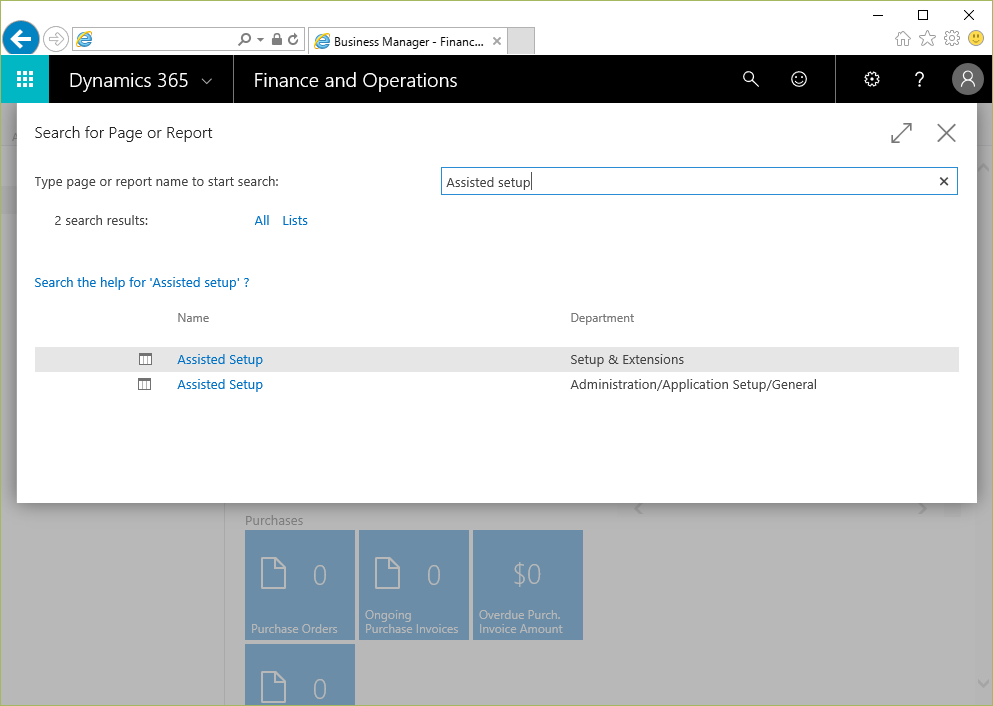
Task: Clear the Assisted setup search text
Action: [944, 182]
